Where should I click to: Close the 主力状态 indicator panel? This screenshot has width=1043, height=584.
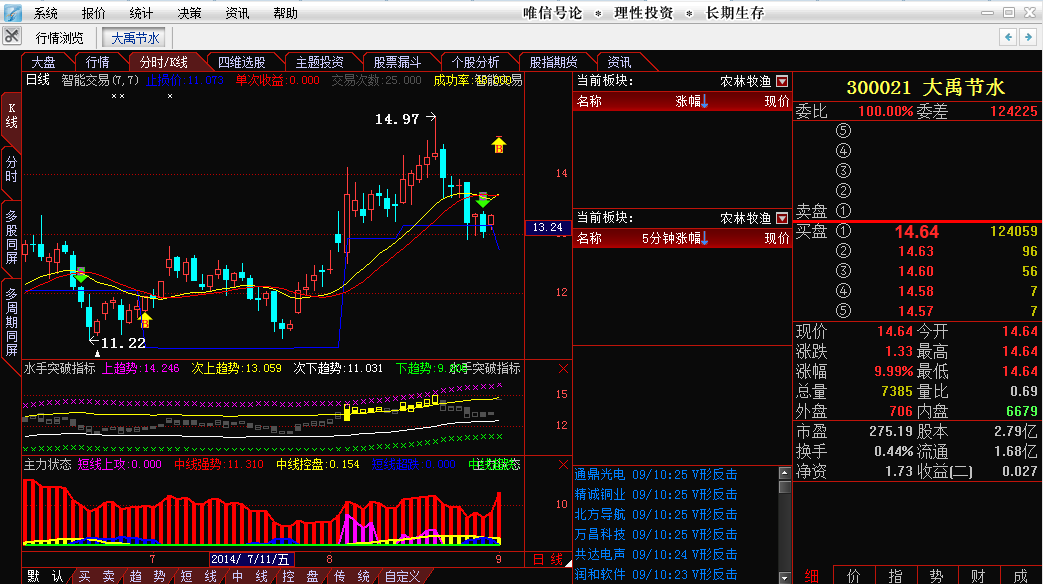(562, 465)
